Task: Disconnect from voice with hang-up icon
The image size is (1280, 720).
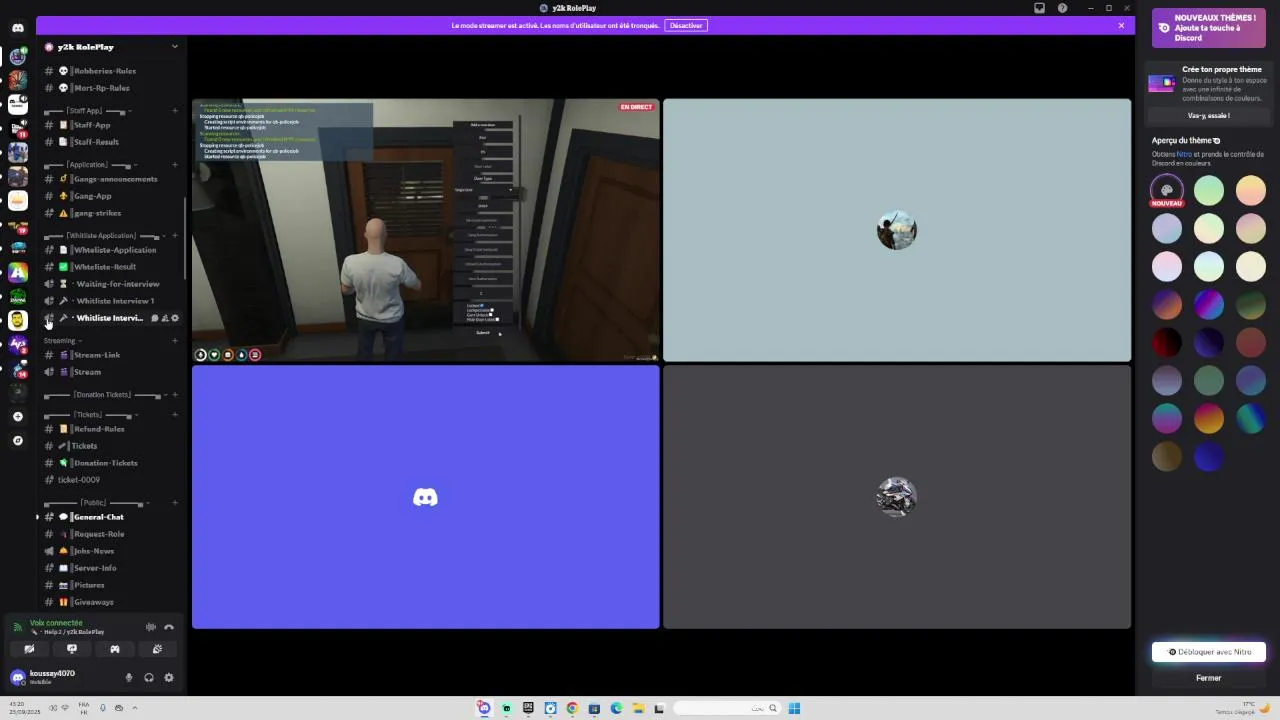Action: pos(169,627)
